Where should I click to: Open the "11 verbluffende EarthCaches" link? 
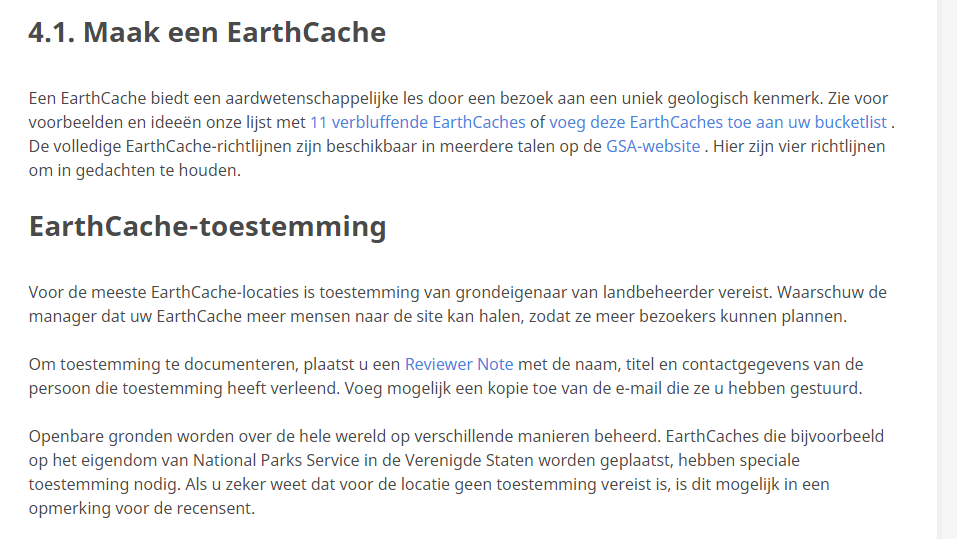(417, 123)
